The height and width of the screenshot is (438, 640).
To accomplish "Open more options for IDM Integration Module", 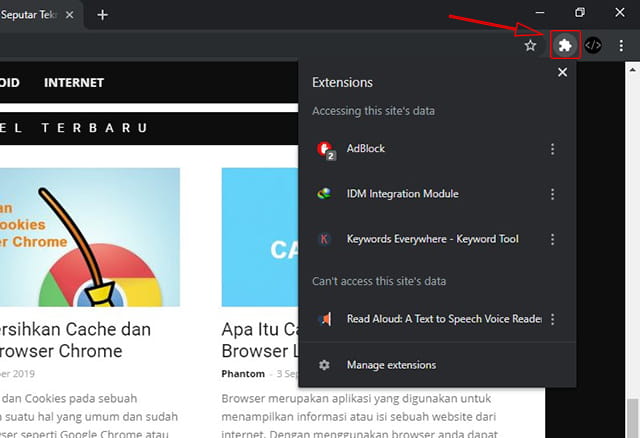I will coord(552,193).
